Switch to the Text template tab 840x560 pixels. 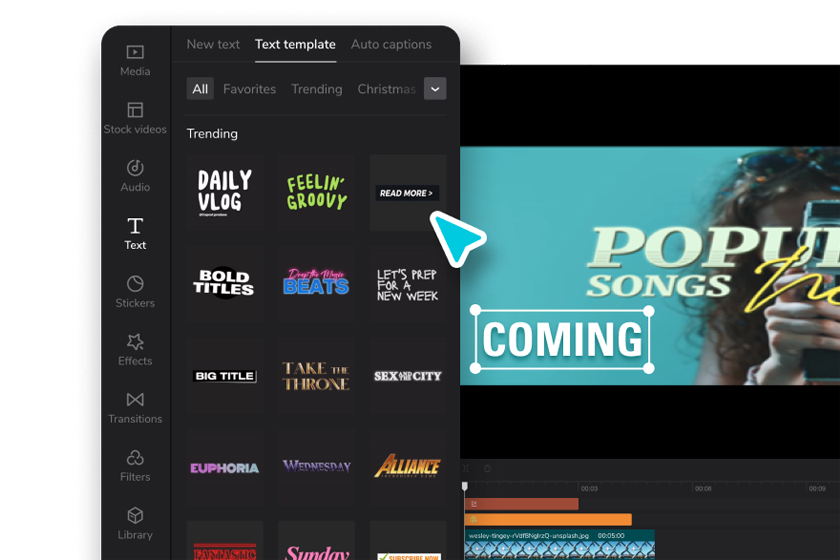pyautogui.click(x=295, y=44)
